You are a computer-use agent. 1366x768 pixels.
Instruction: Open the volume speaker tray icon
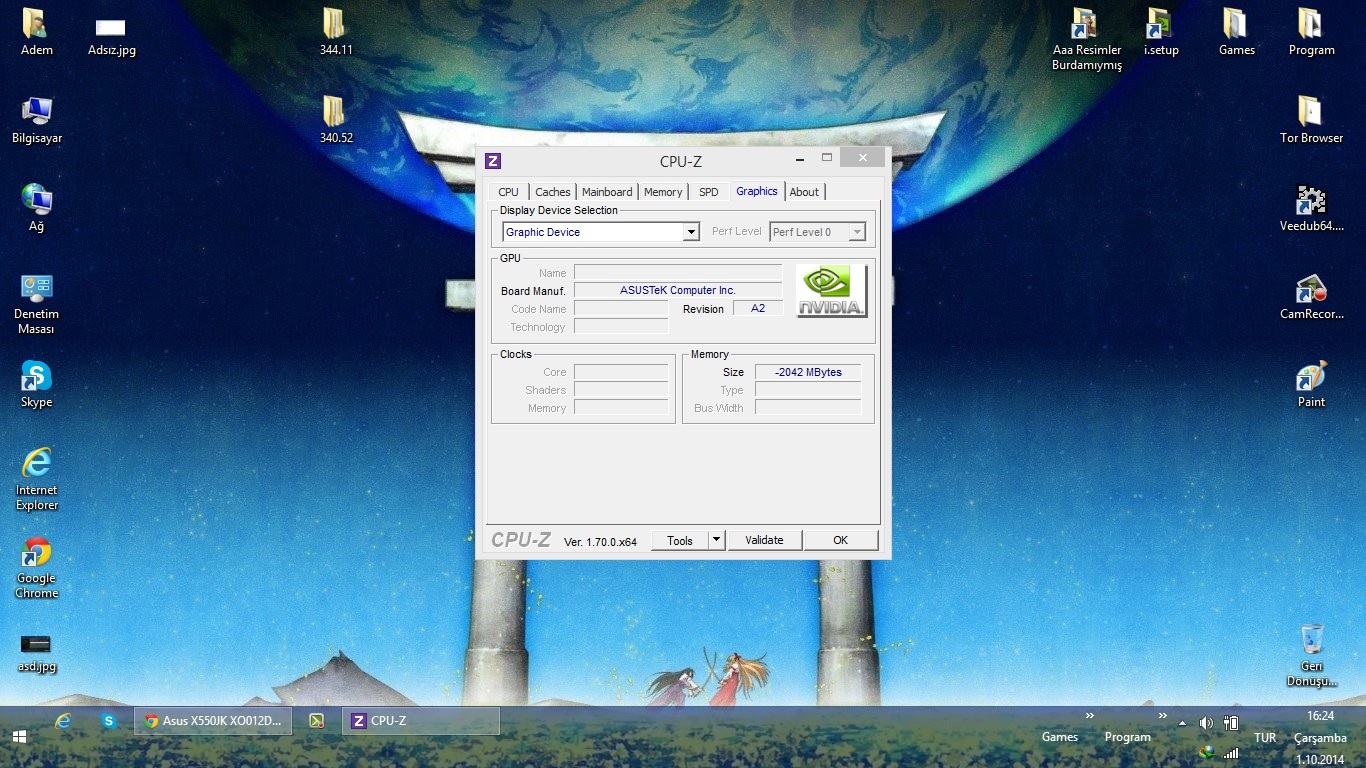[x=1206, y=723]
